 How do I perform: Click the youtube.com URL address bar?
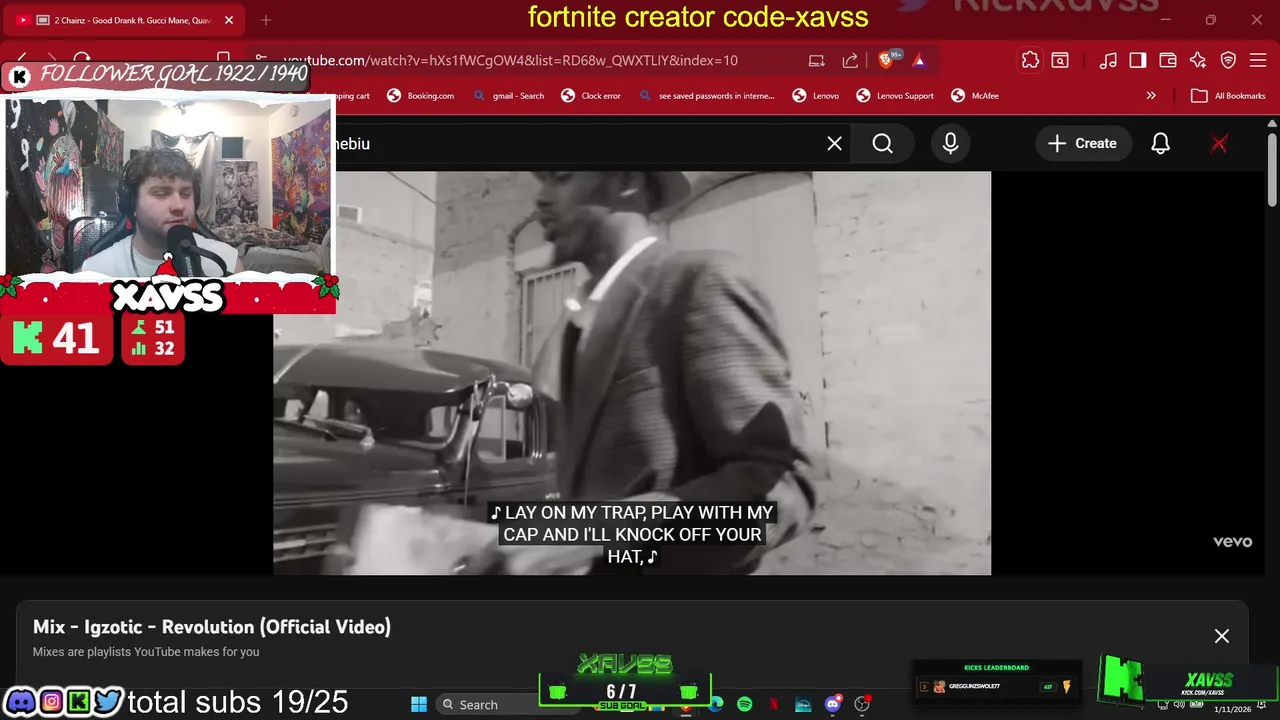click(510, 60)
